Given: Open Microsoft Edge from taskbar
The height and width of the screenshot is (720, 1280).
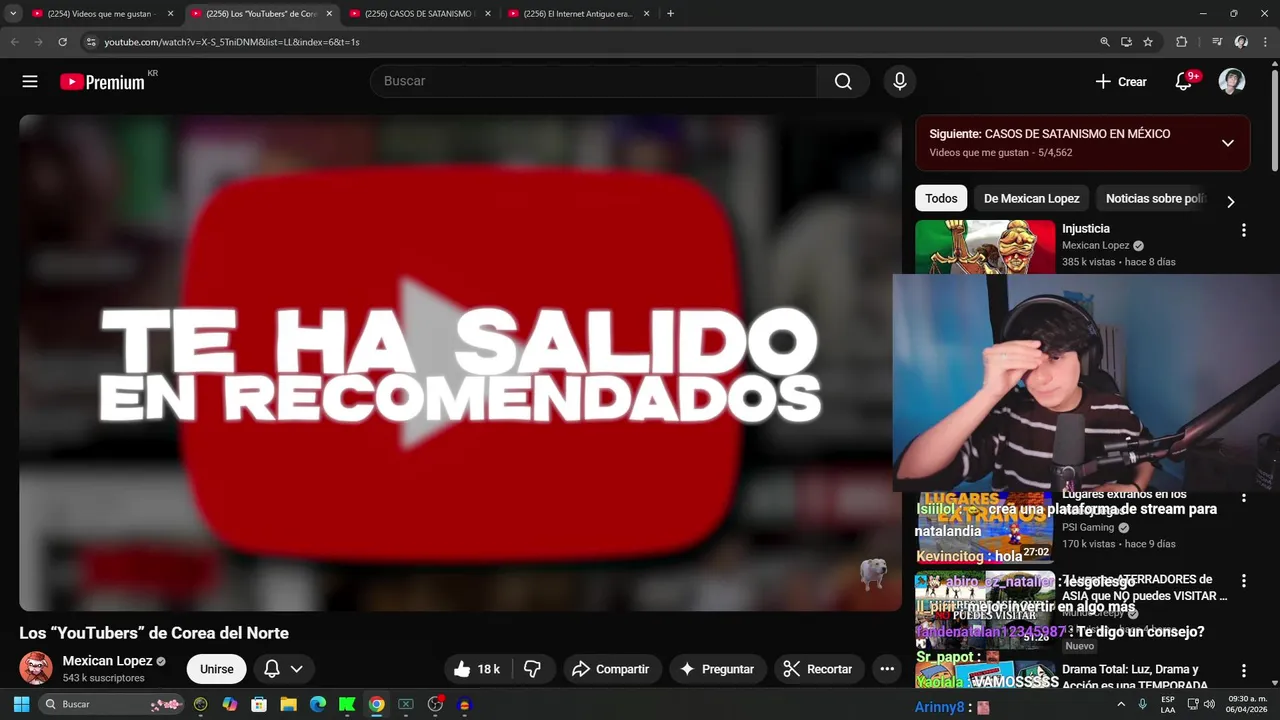Looking at the screenshot, I should pos(317,704).
